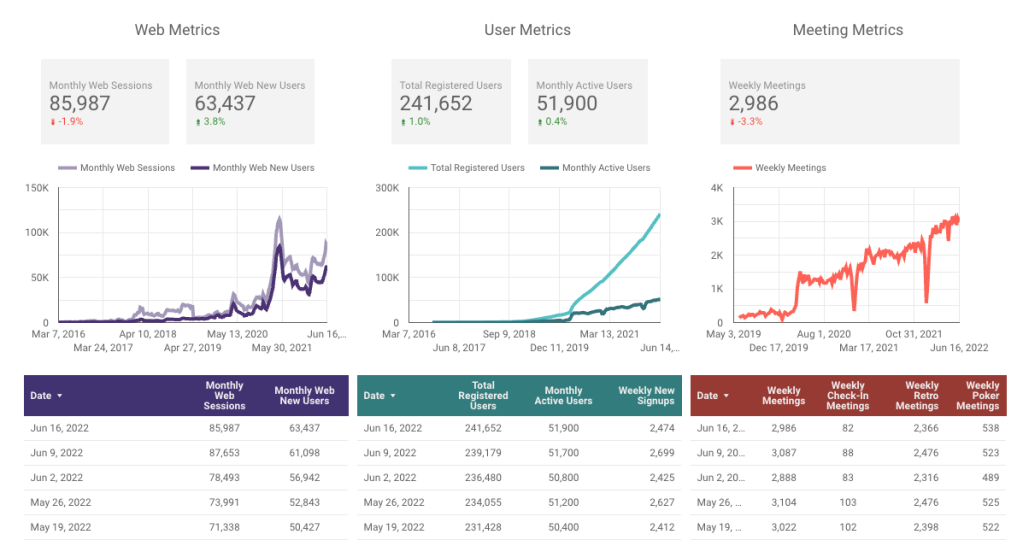This screenshot has height=546, width=1023.
Task: Click the green up arrow under Monthly Web New Users
Action: point(198,122)
